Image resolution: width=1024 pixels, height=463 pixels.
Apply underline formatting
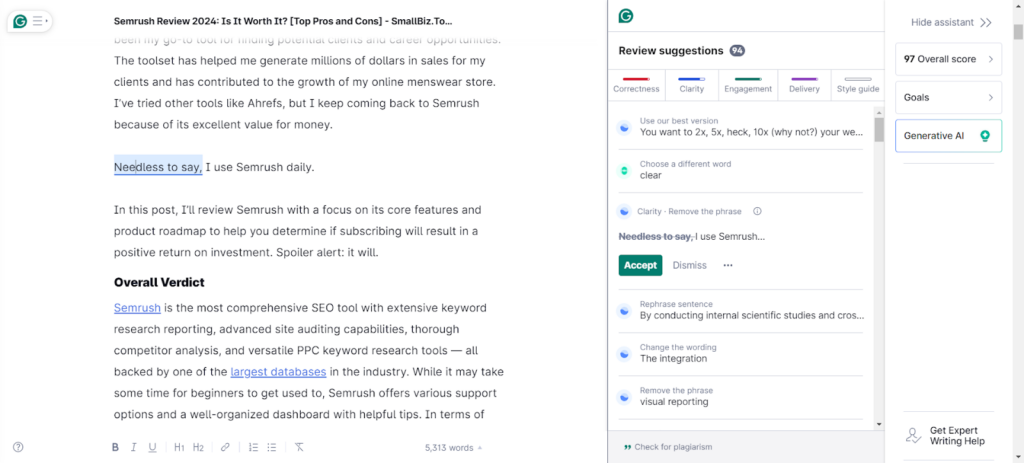point(152,447)
